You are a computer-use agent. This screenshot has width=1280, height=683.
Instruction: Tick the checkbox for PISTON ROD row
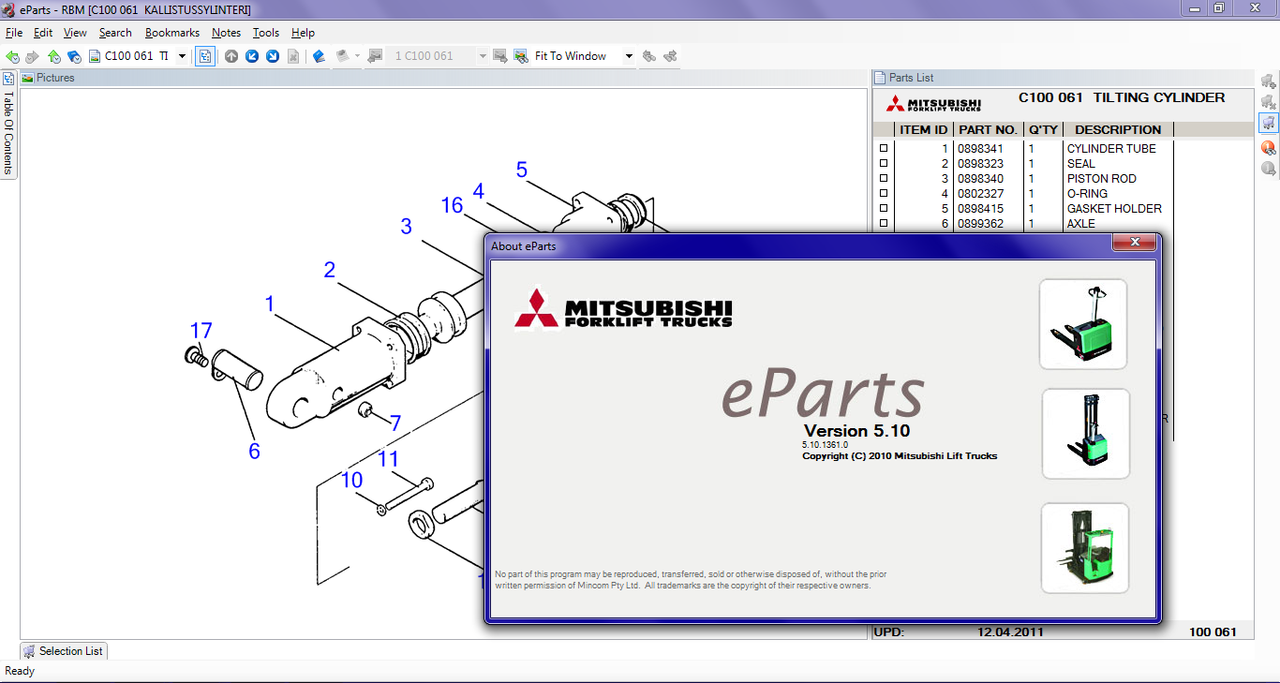883,179
